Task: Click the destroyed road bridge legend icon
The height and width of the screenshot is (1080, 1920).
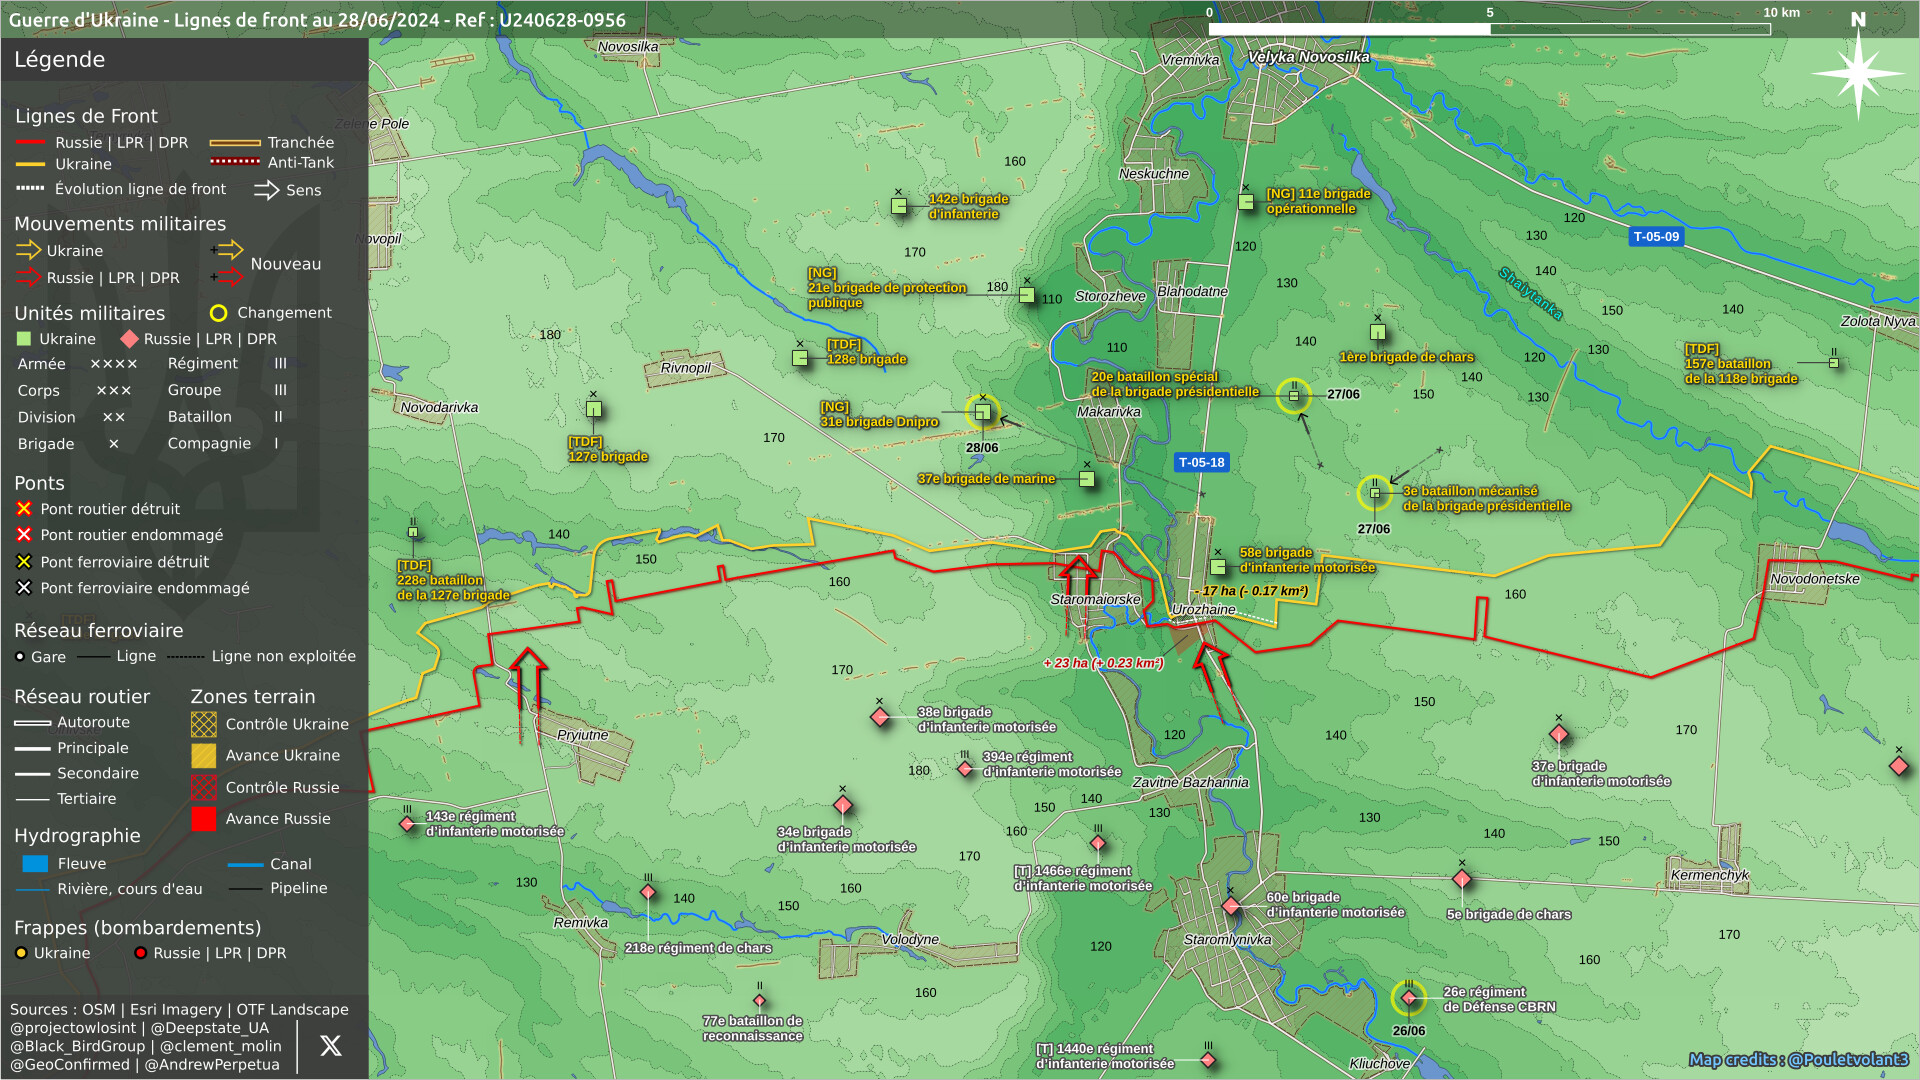Action: pos(24,509)
